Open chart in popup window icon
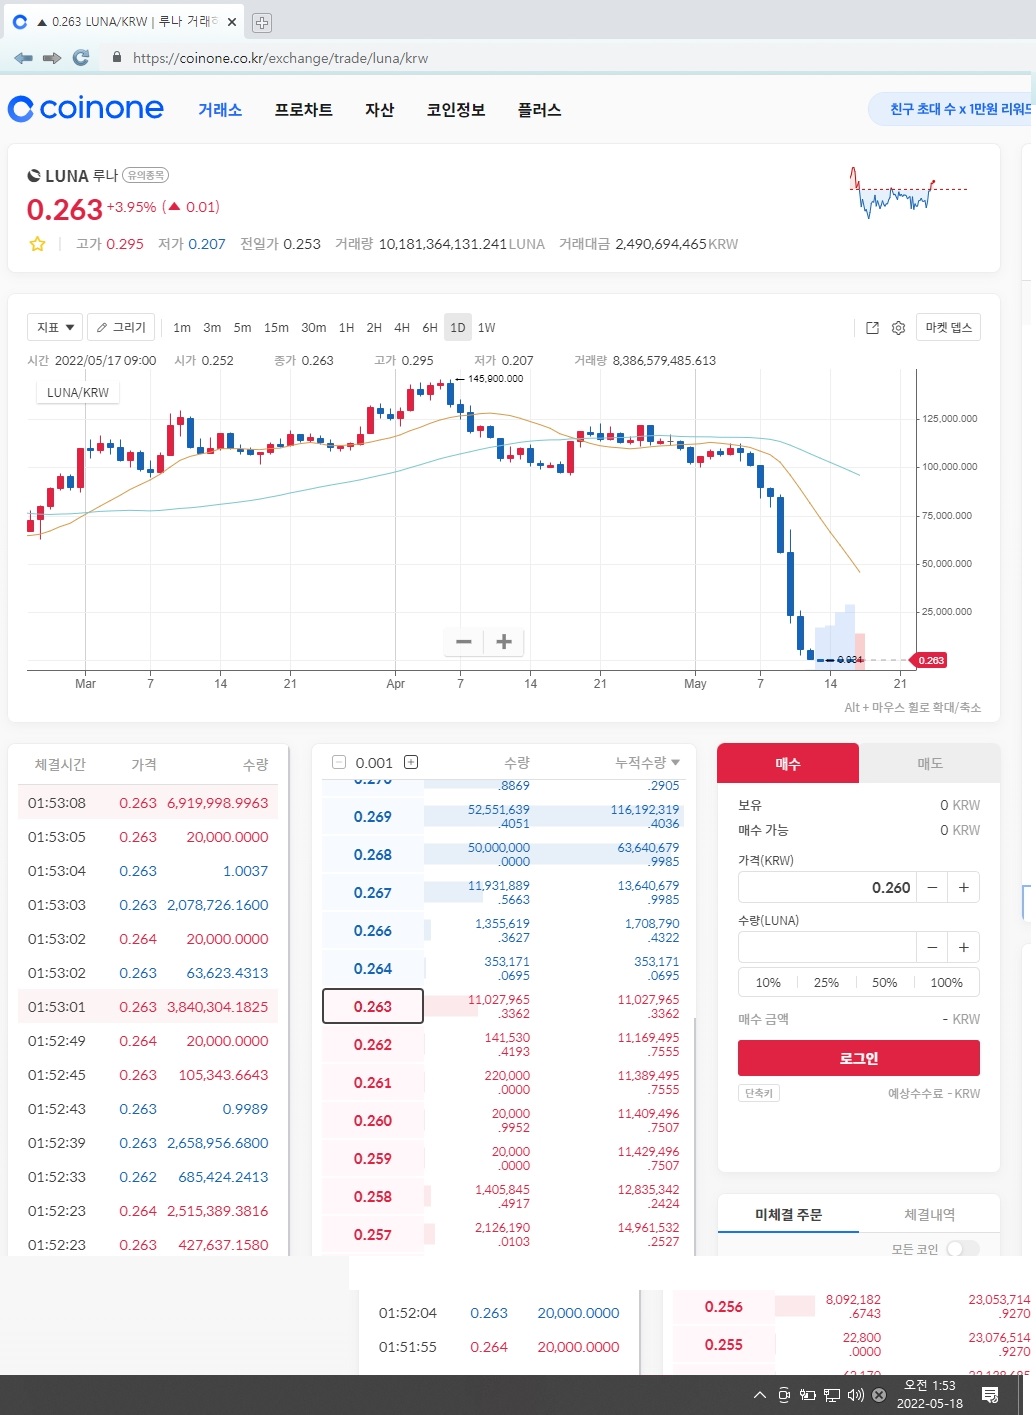This screenshot has width=1036, height=1415. coord(872,328)
